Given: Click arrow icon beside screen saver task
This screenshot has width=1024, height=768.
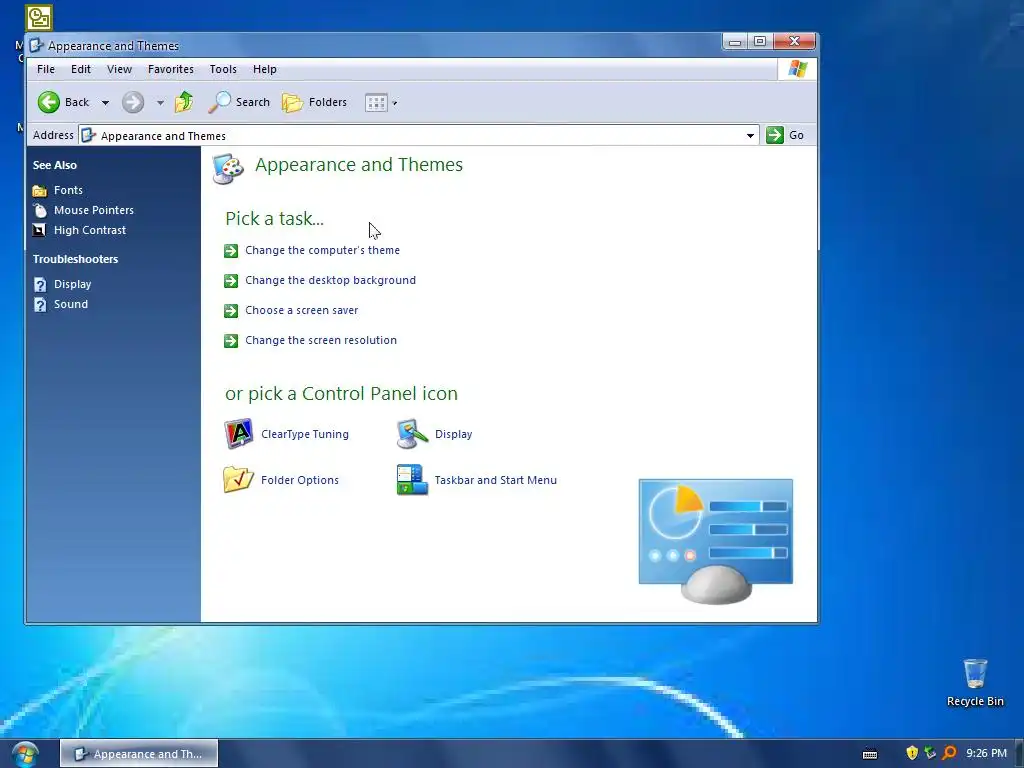Looking at the screenshot, I should click(x=231, y=311).
